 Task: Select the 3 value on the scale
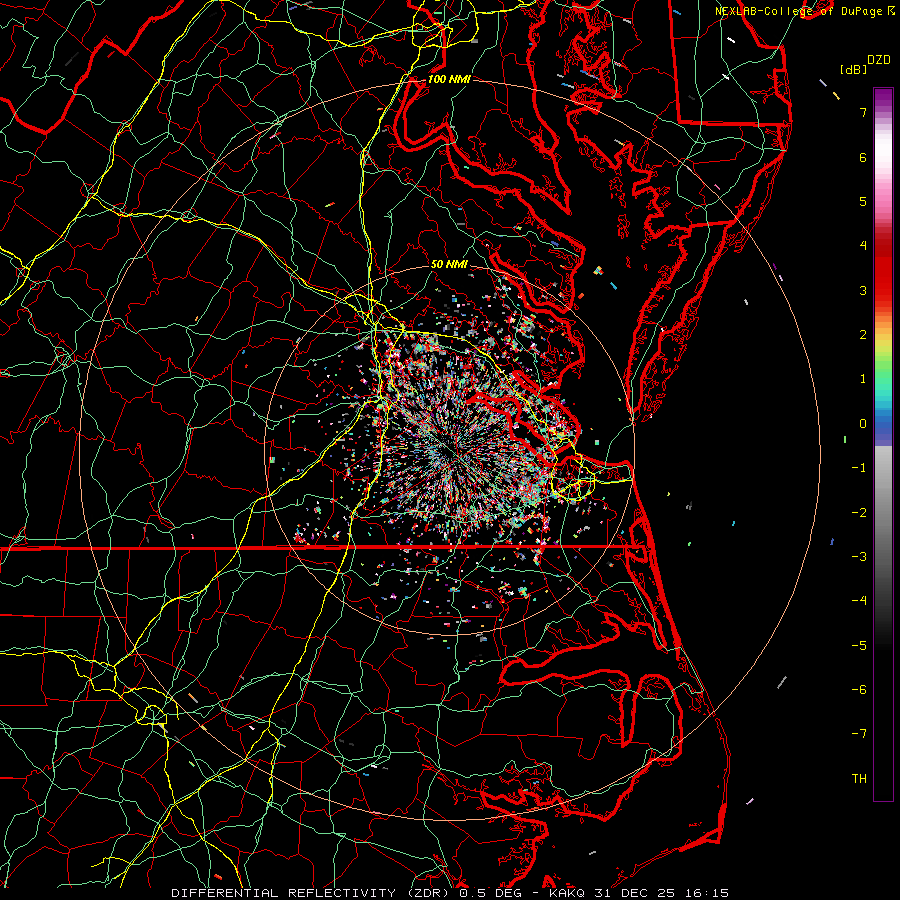pyautogui.click(x=863, y=290)
